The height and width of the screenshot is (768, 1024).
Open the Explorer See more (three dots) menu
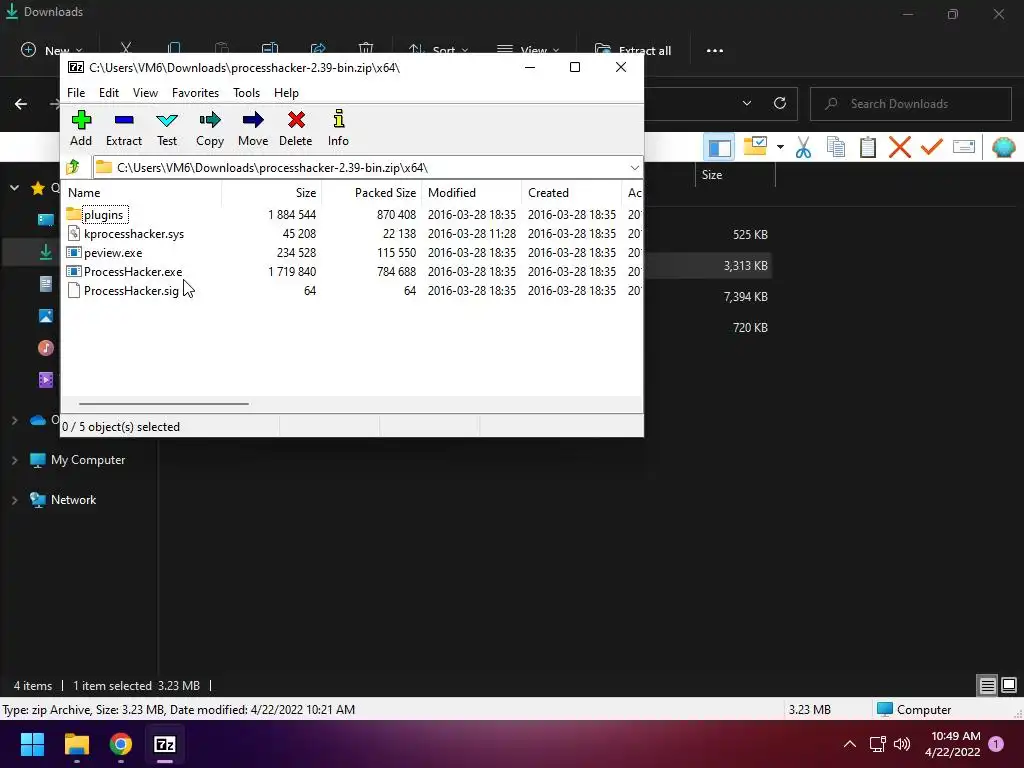714,50
